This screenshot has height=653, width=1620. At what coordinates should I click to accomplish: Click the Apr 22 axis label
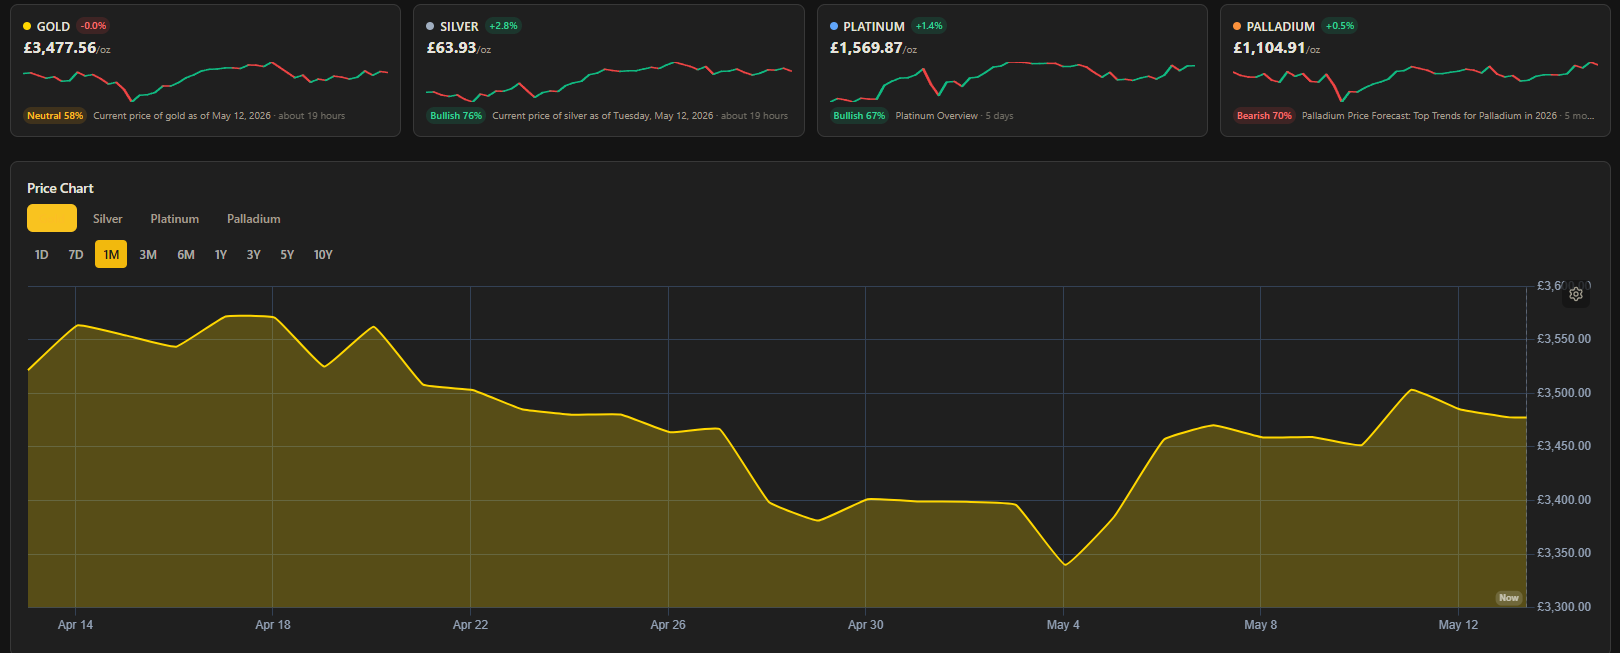470,625
